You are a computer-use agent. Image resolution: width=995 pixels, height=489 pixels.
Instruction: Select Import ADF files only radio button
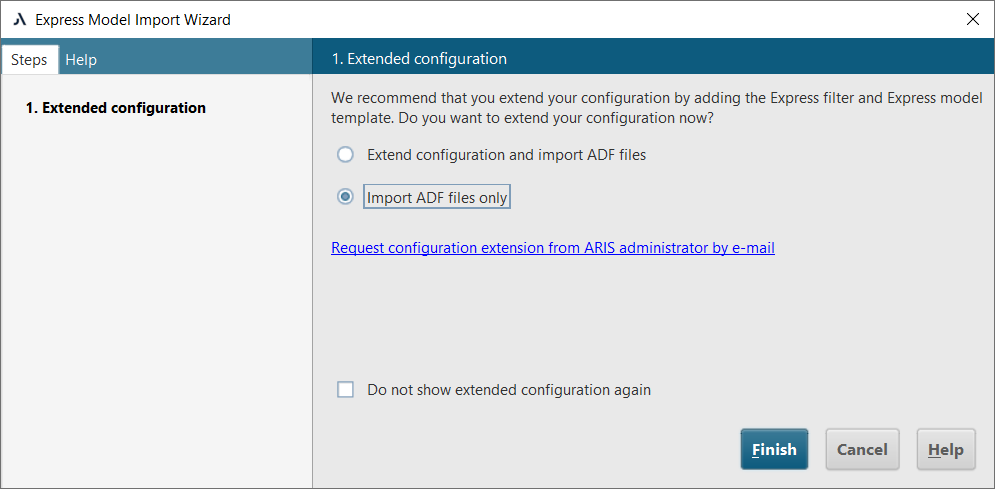(x=345, y=197)
